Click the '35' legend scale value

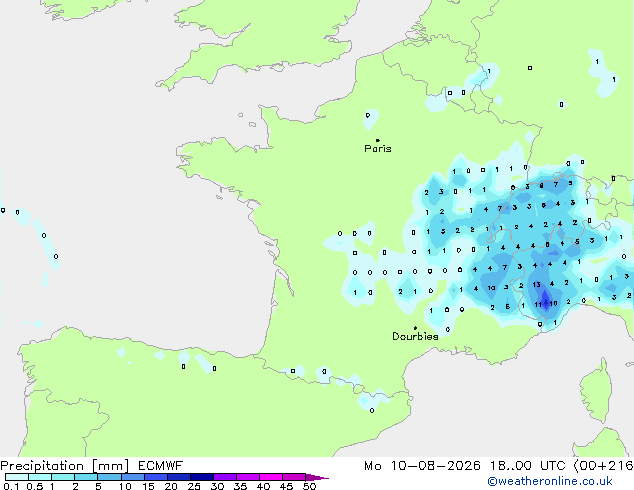(x=240, y=486)
